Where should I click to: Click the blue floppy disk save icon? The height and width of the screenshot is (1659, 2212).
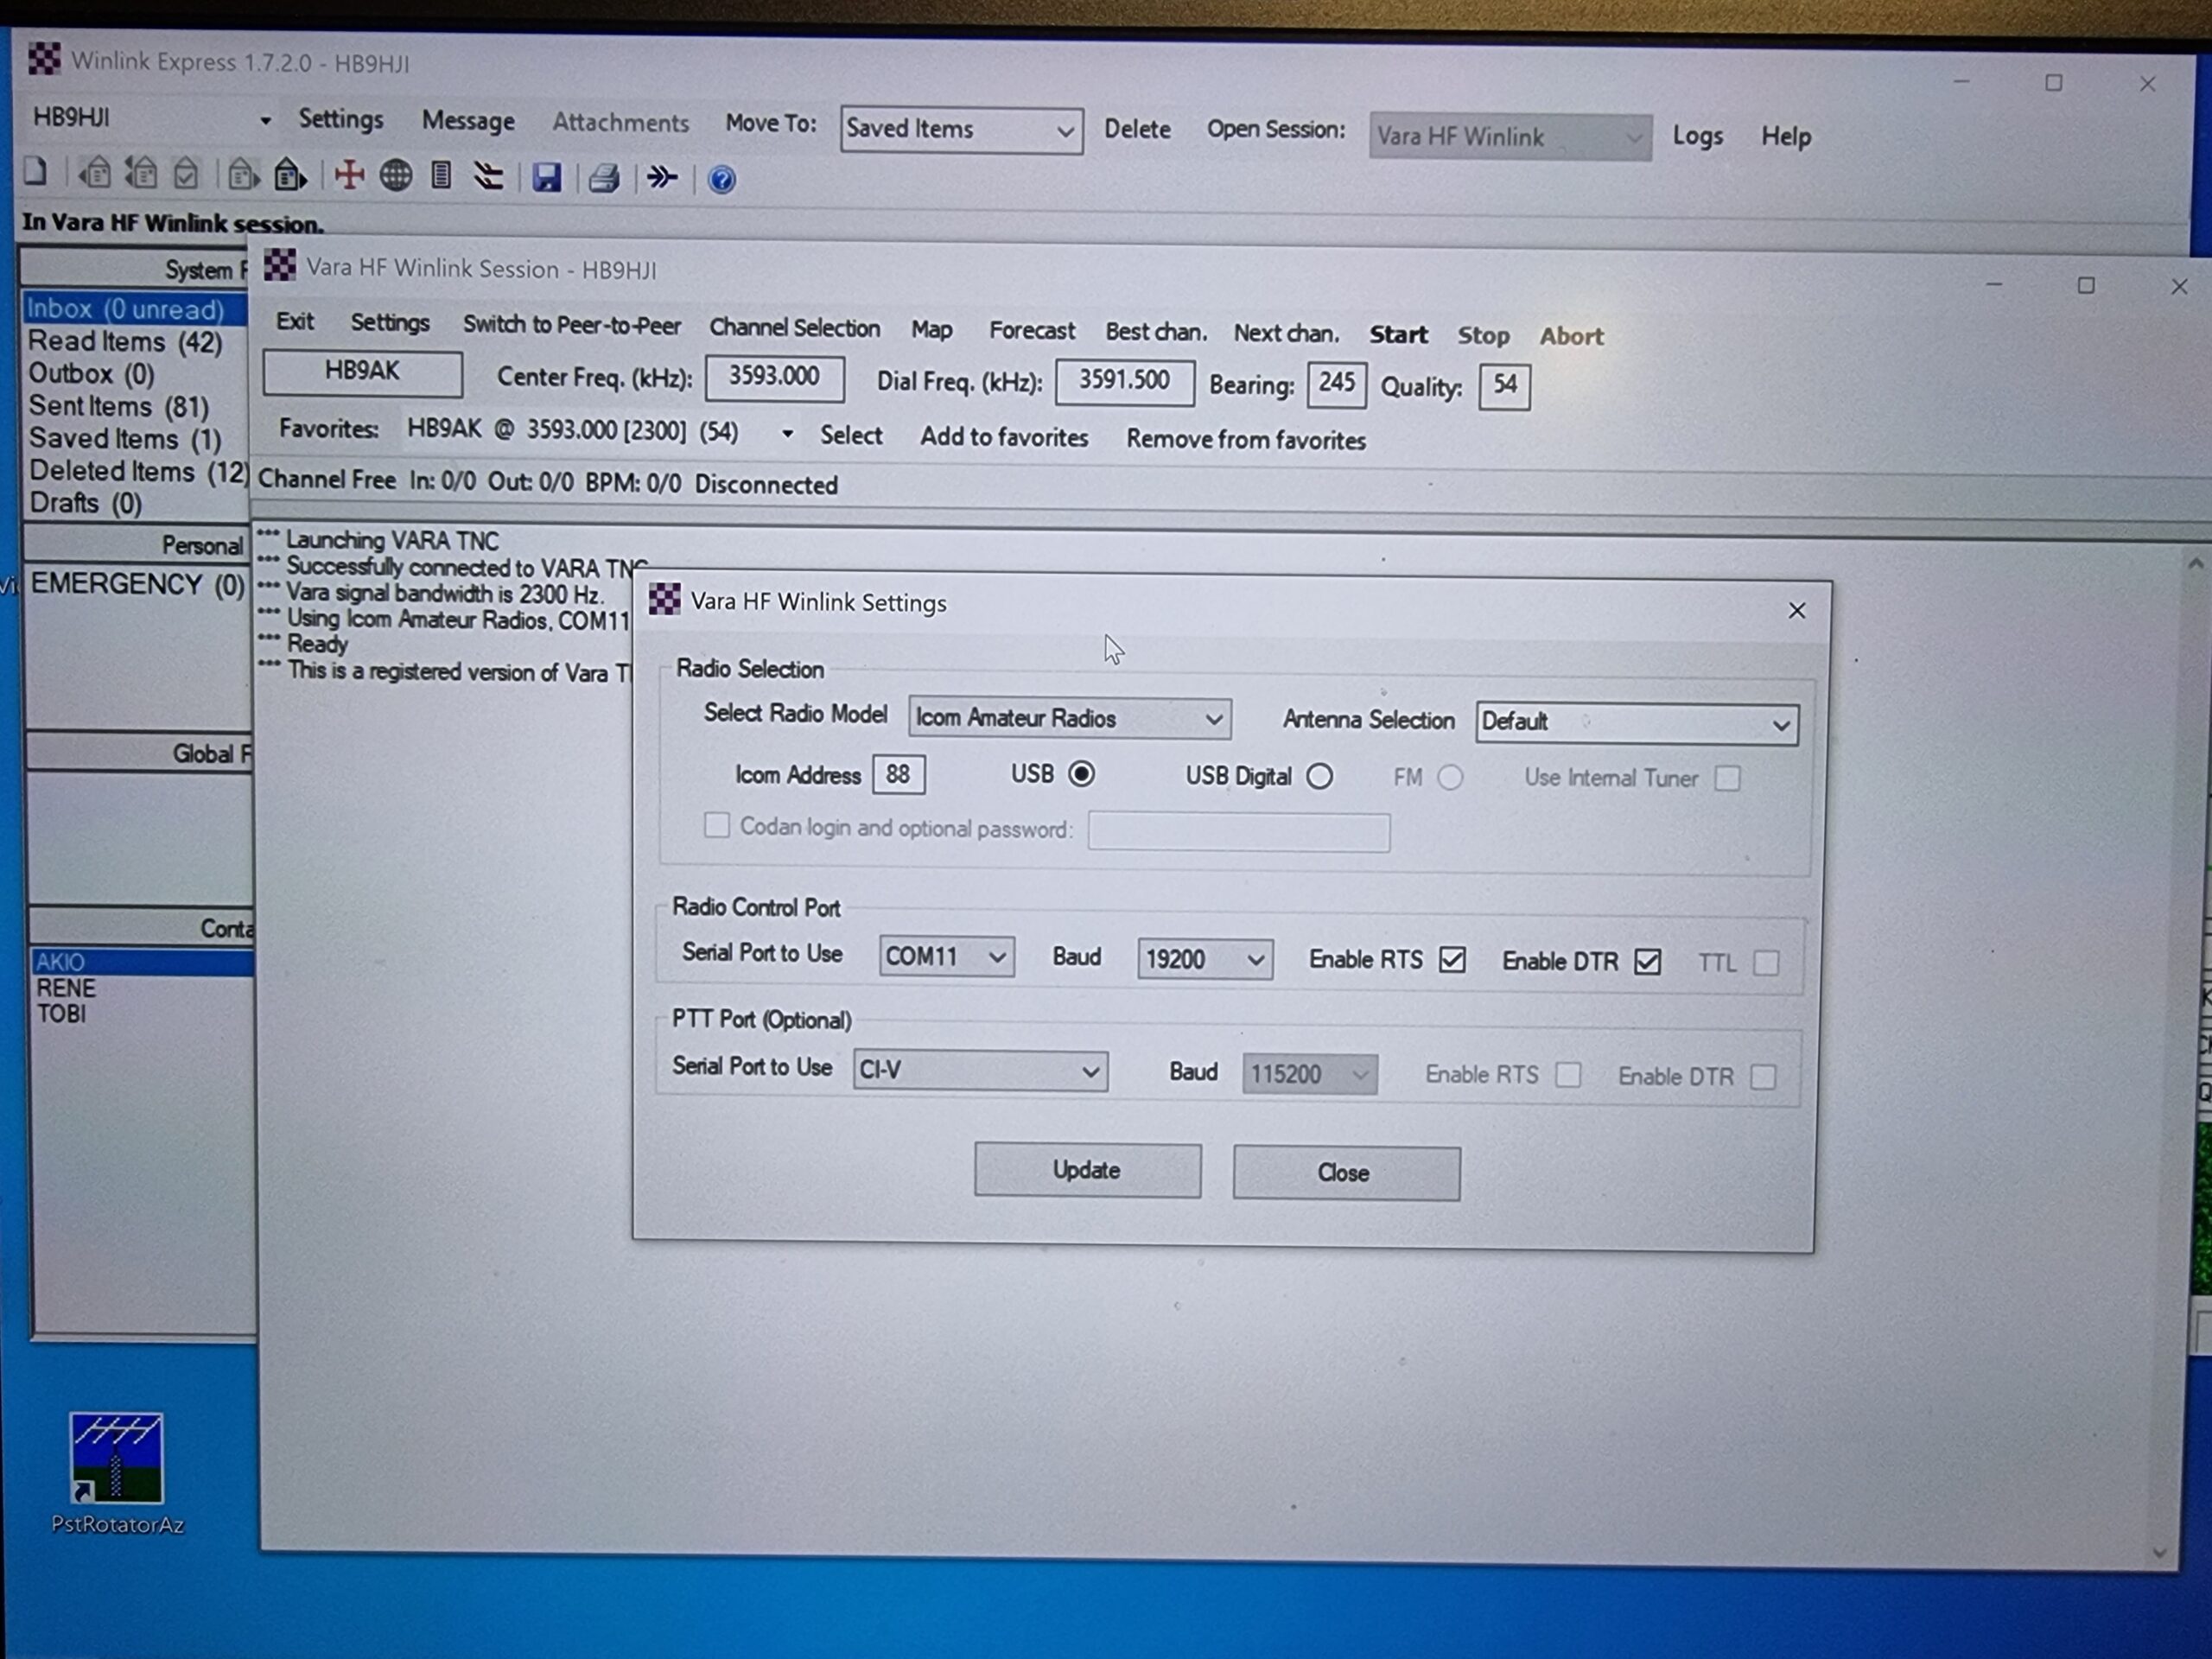tap(546, 178)
